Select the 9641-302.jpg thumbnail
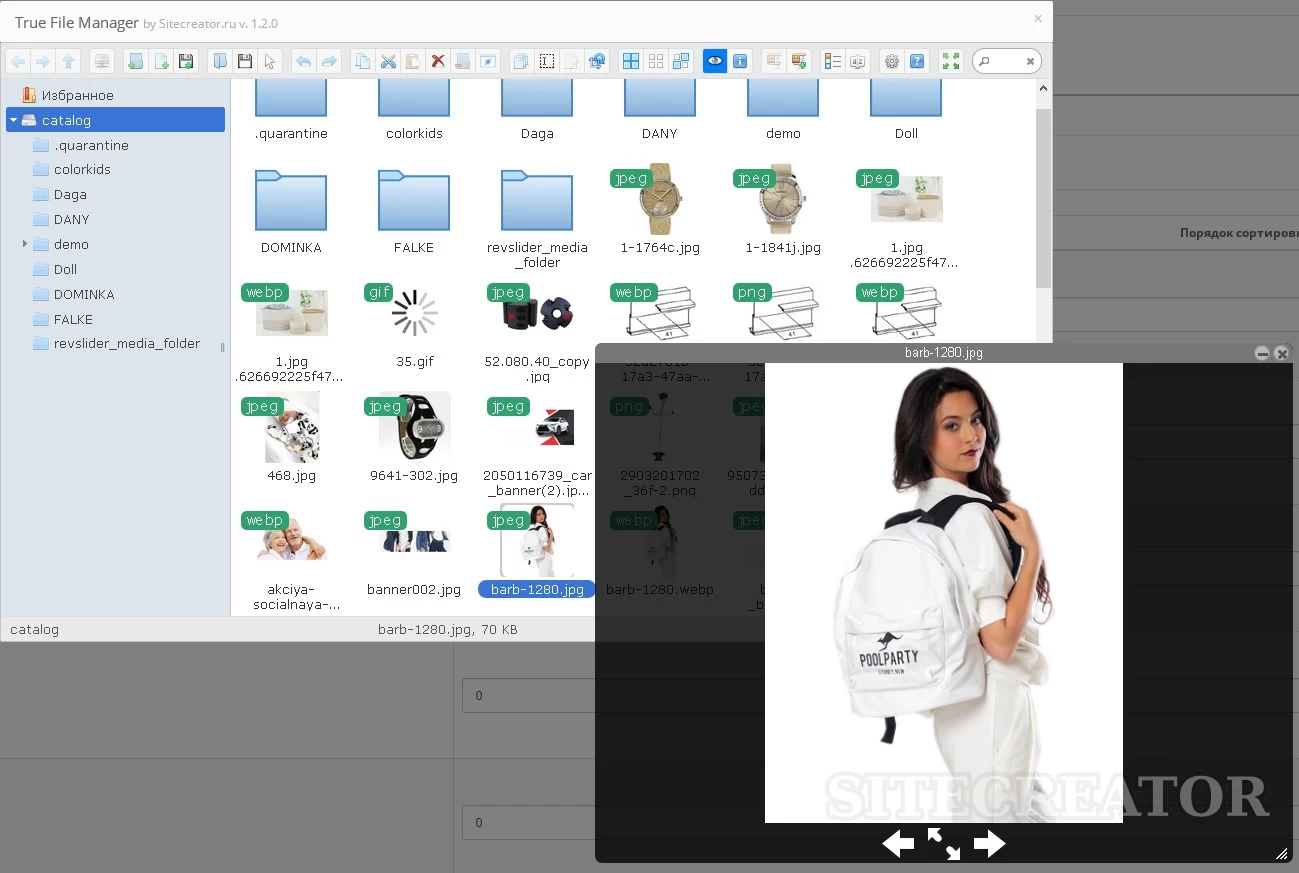The width and height of the screenshot is (1299, 873). point(414,427)
